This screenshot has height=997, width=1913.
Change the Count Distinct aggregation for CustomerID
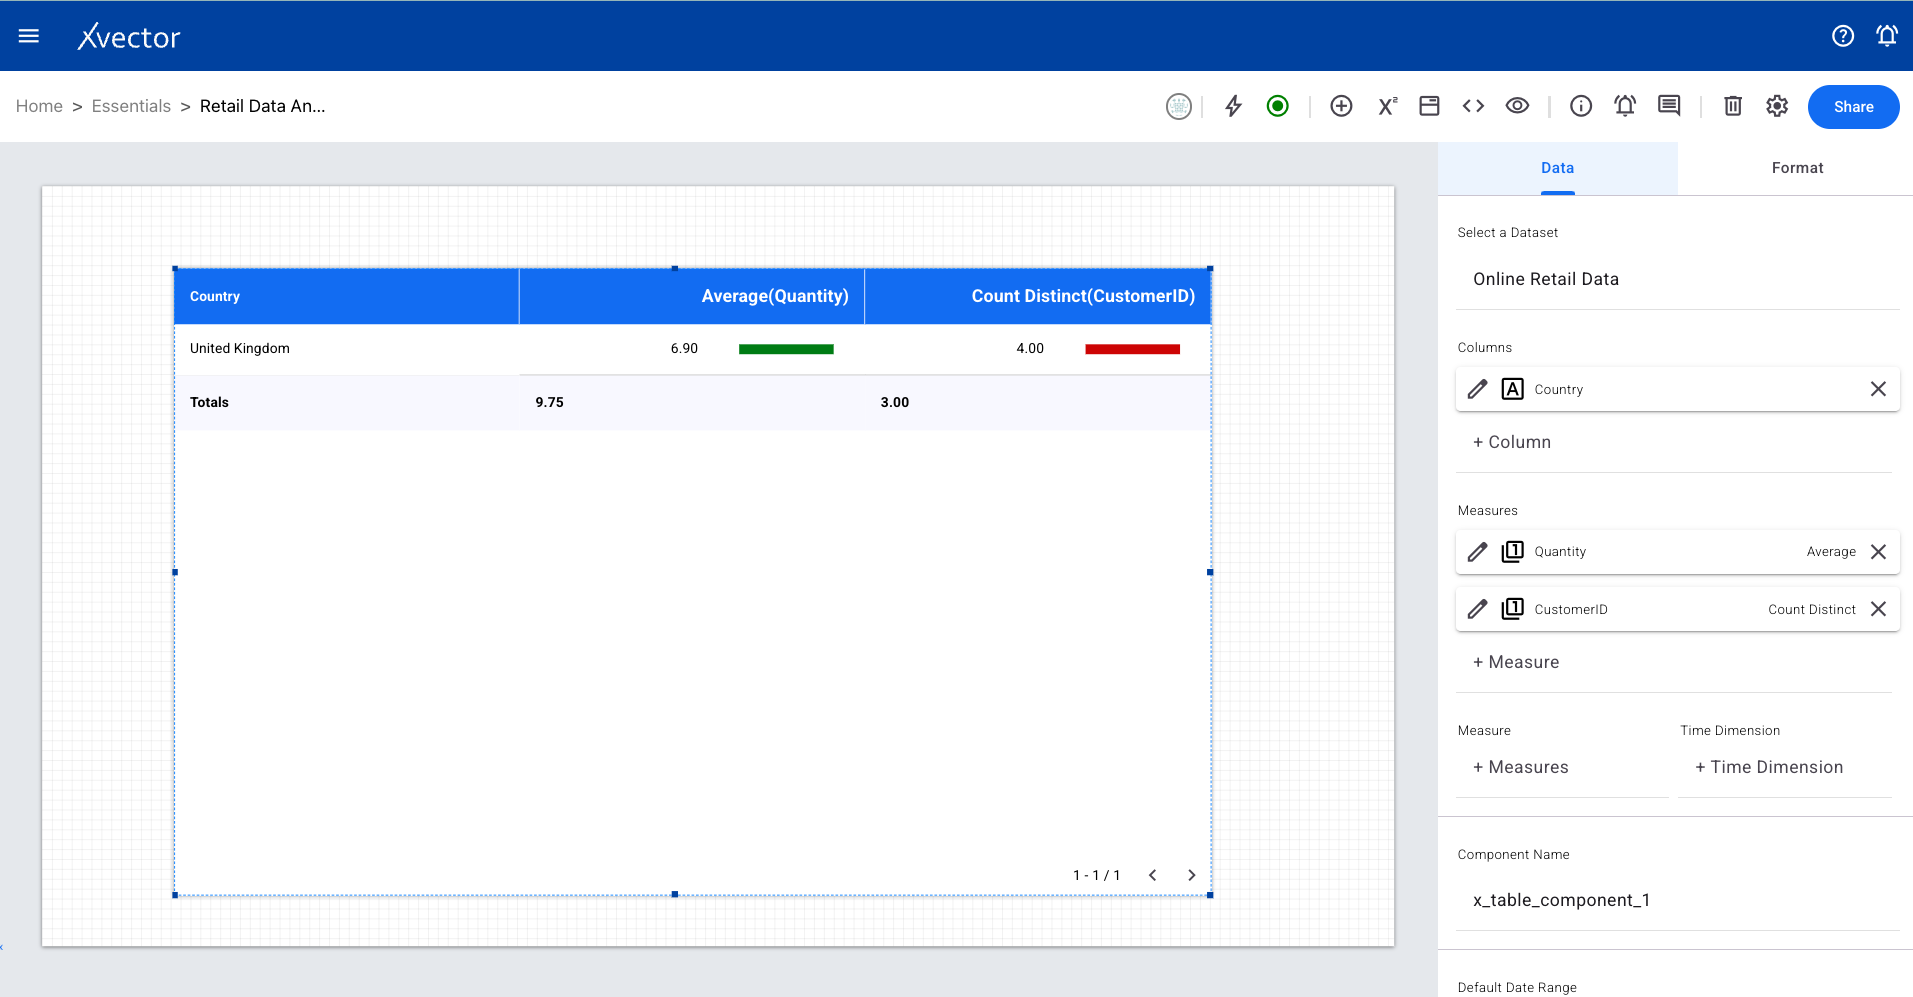[1812, 609]
